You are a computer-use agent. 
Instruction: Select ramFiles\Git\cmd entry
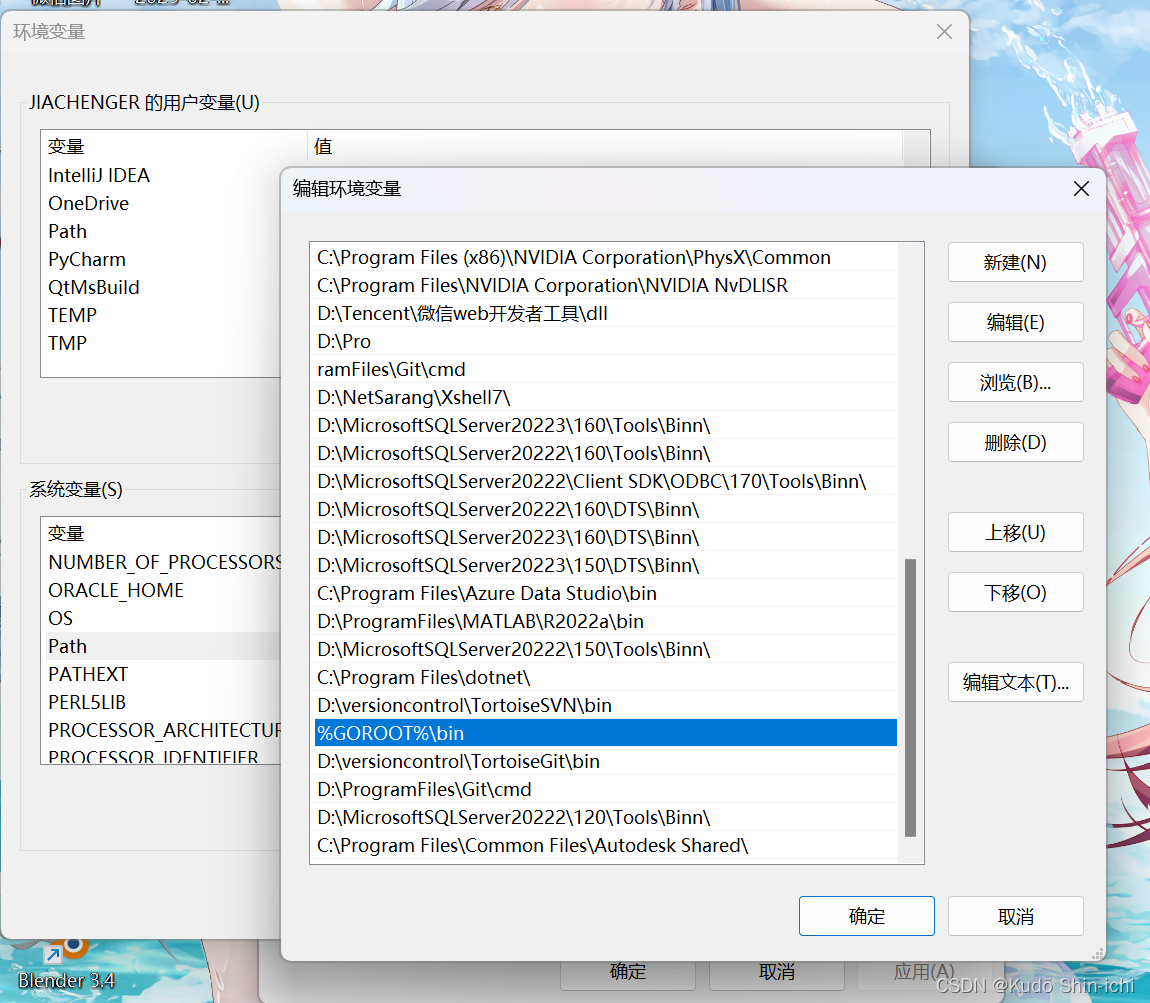[x=606, y=369]
